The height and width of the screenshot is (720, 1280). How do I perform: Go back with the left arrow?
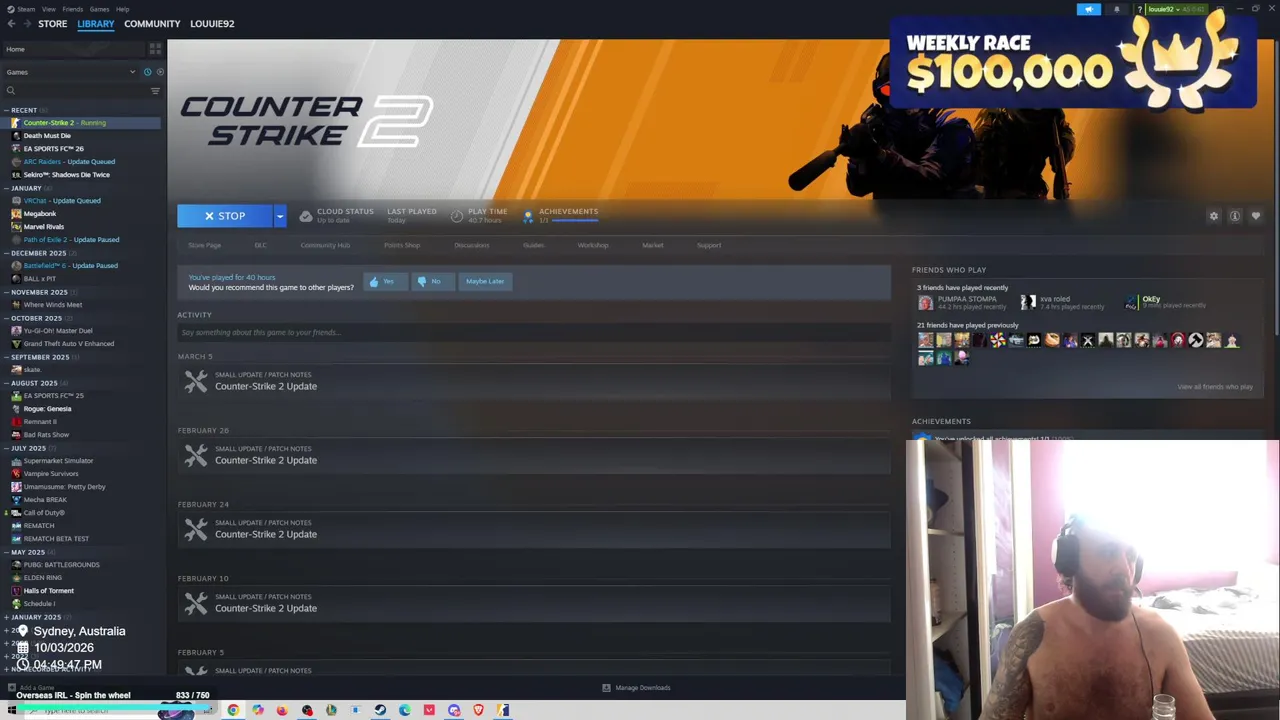[x=12, y=24]
